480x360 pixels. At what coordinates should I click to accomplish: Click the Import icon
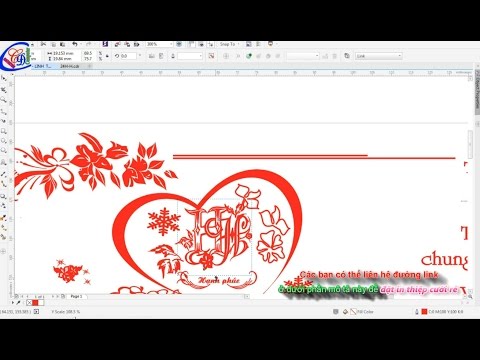tap(117, 44)
